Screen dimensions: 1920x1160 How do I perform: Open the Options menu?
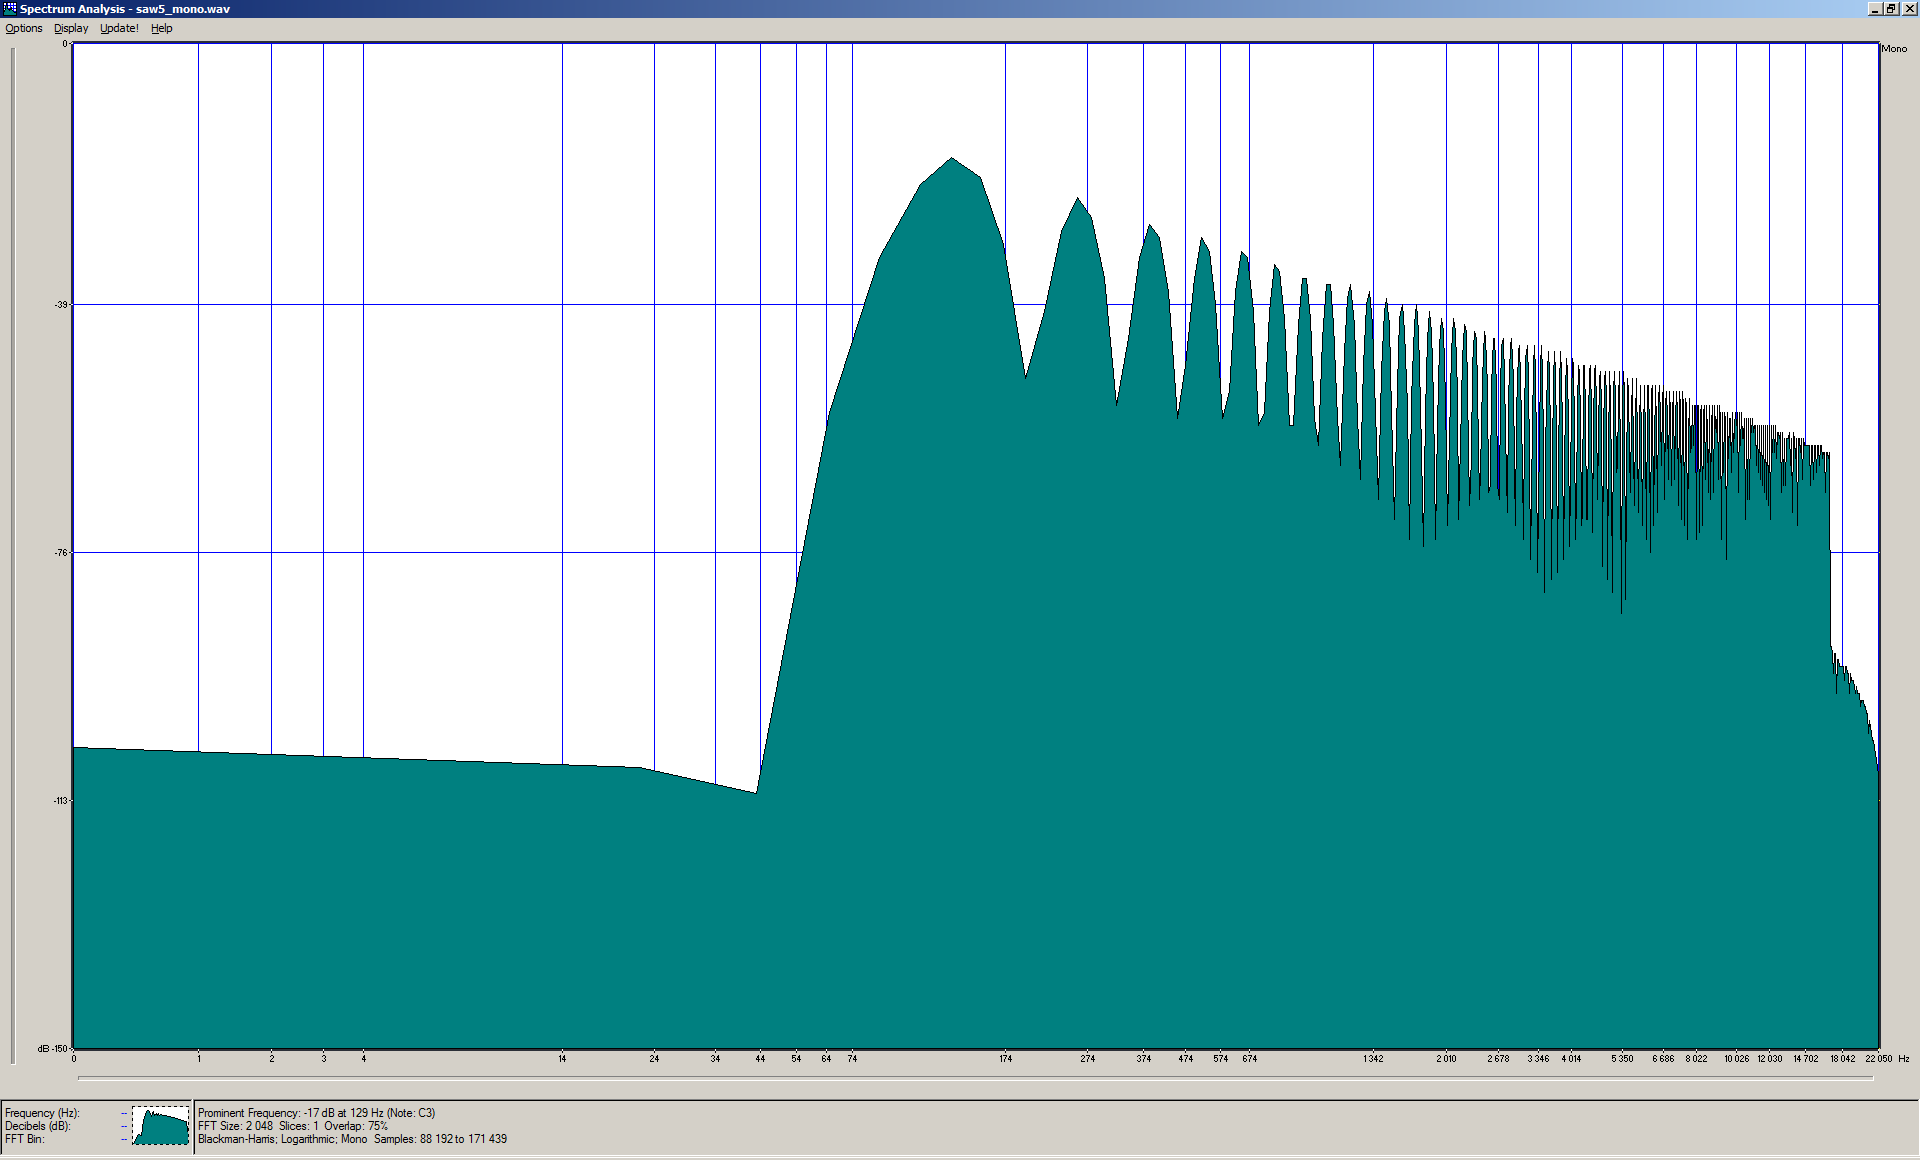[x=24, y=28]
